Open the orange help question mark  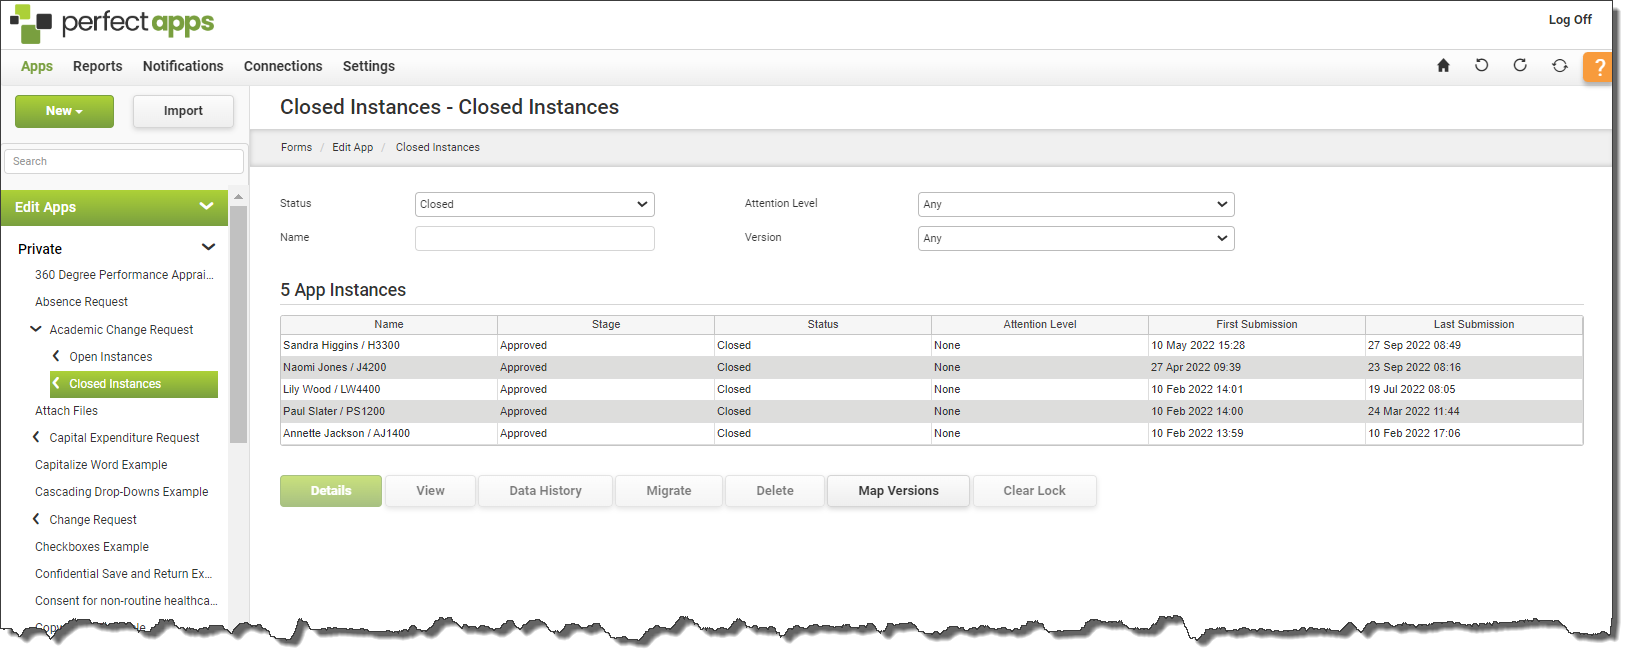(x=1598, y=67)
